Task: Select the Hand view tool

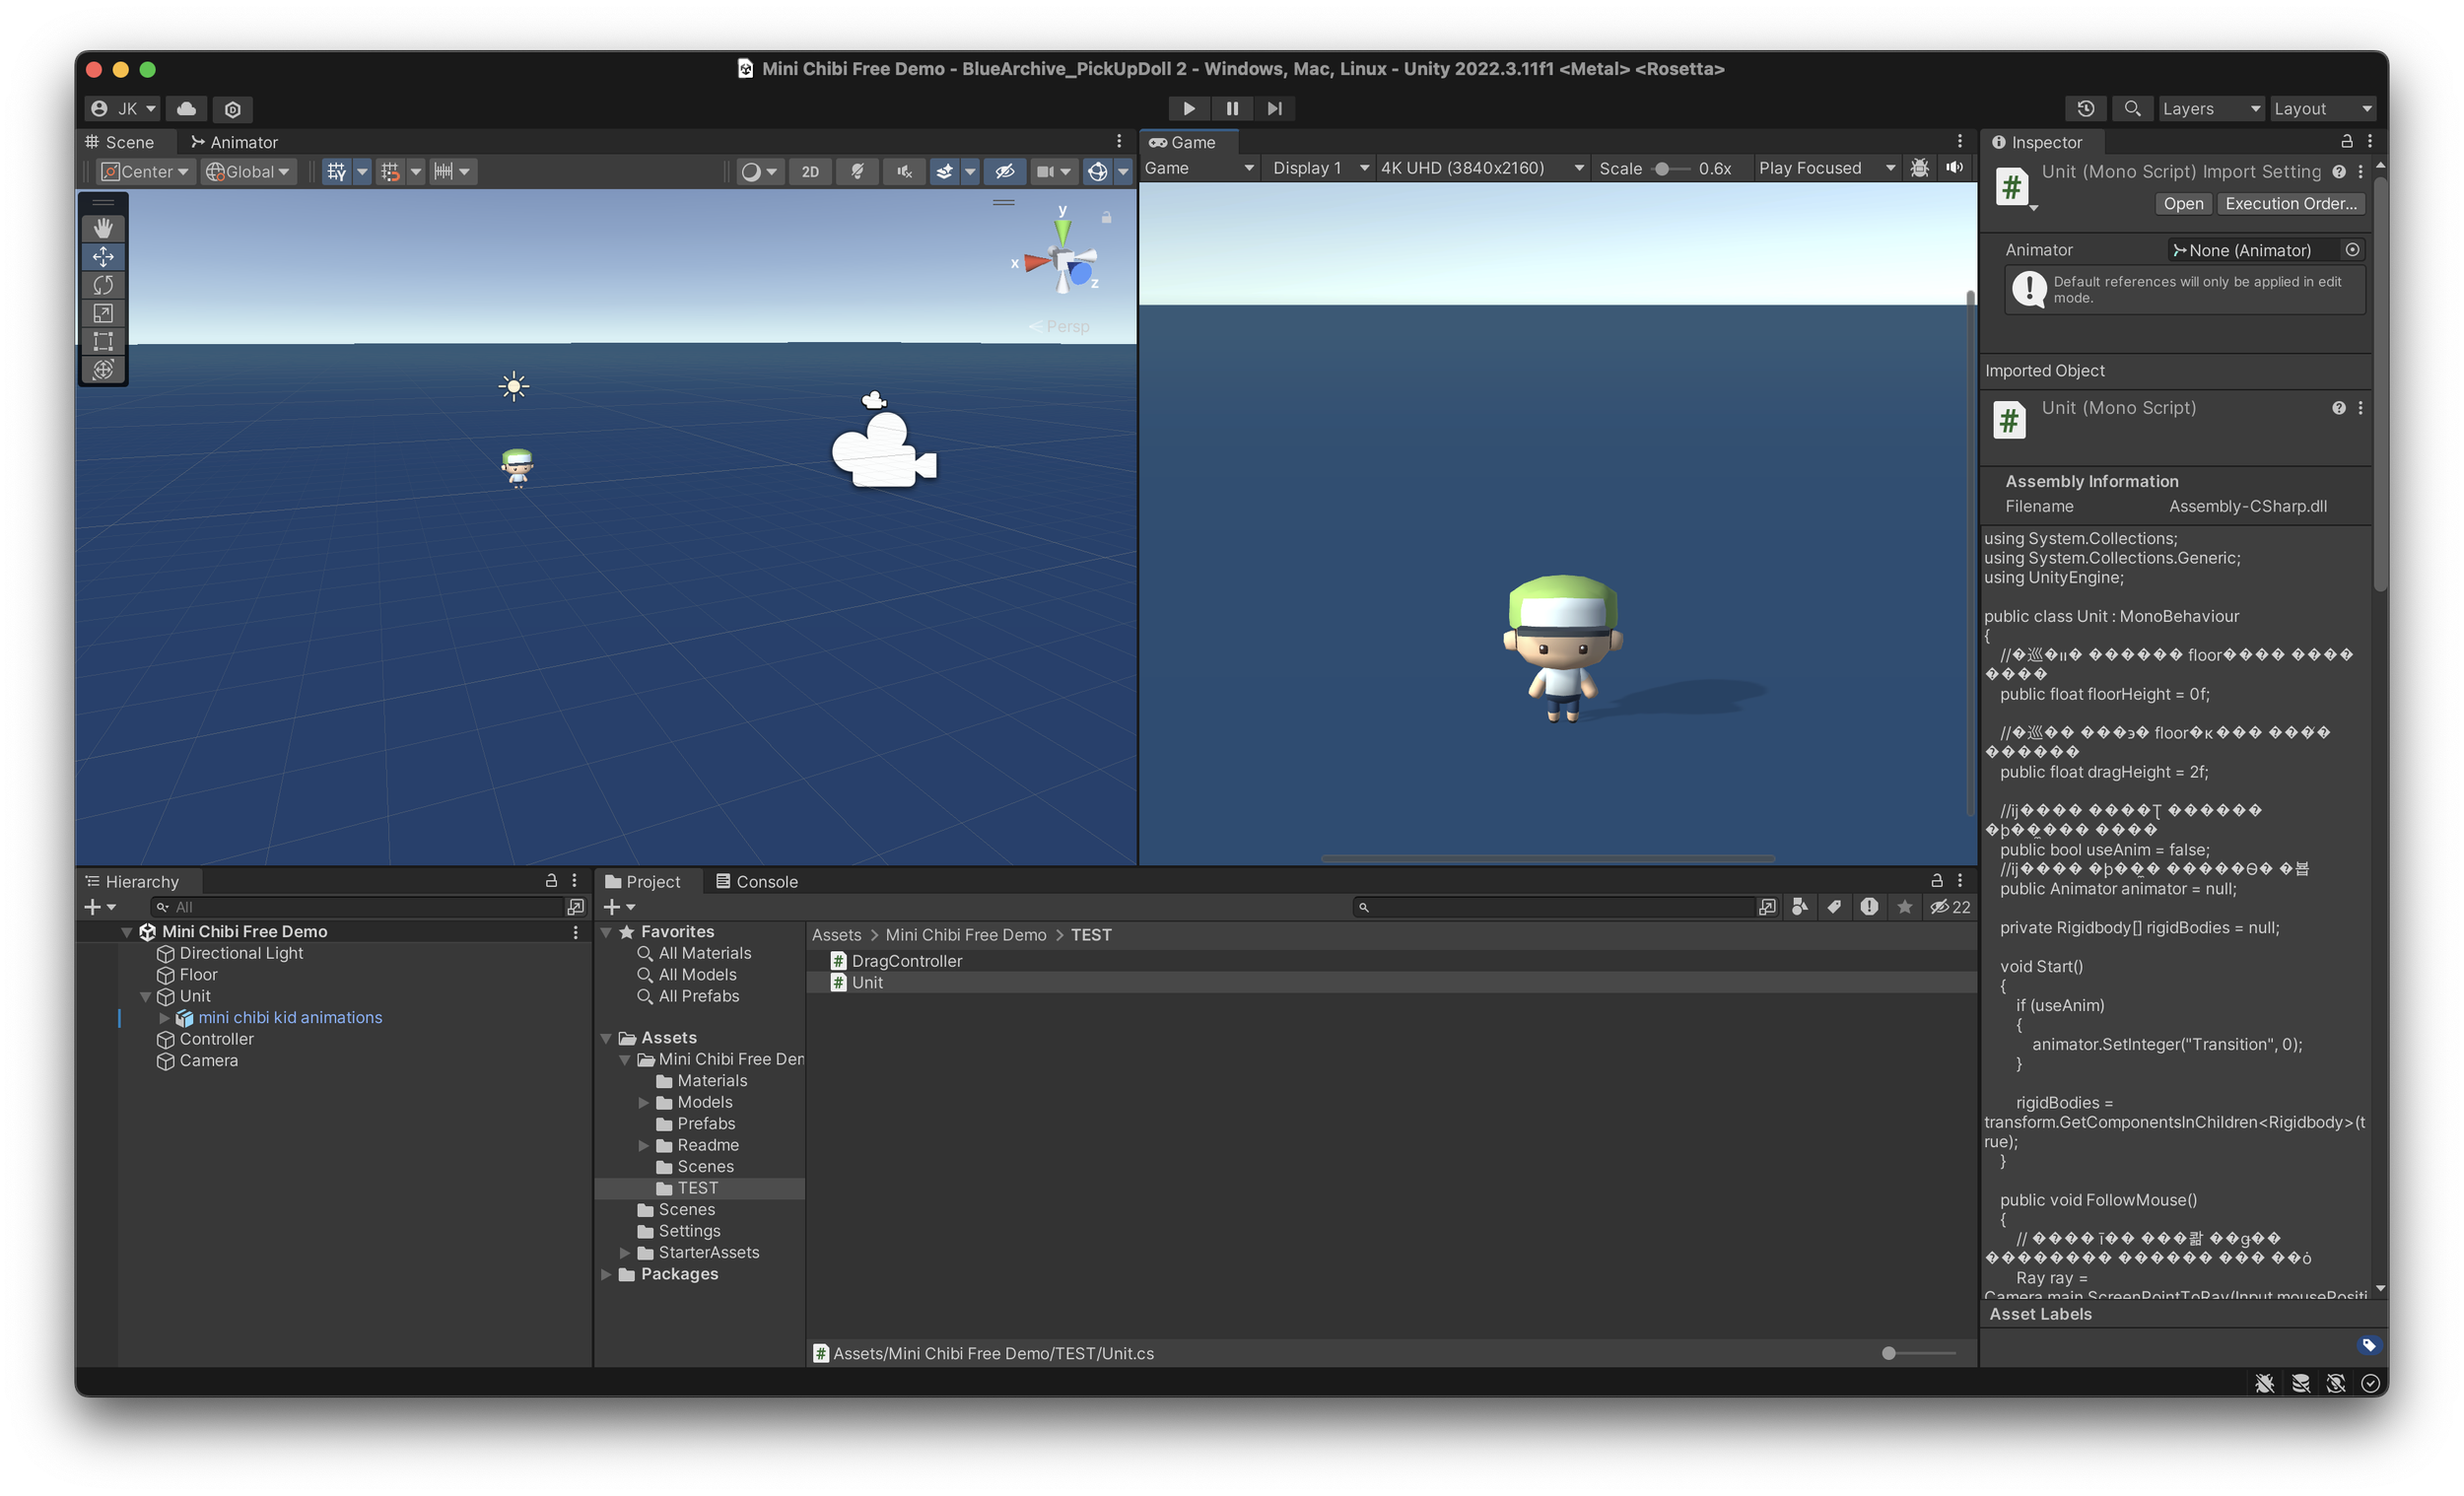Action: (x=103, y=228)
